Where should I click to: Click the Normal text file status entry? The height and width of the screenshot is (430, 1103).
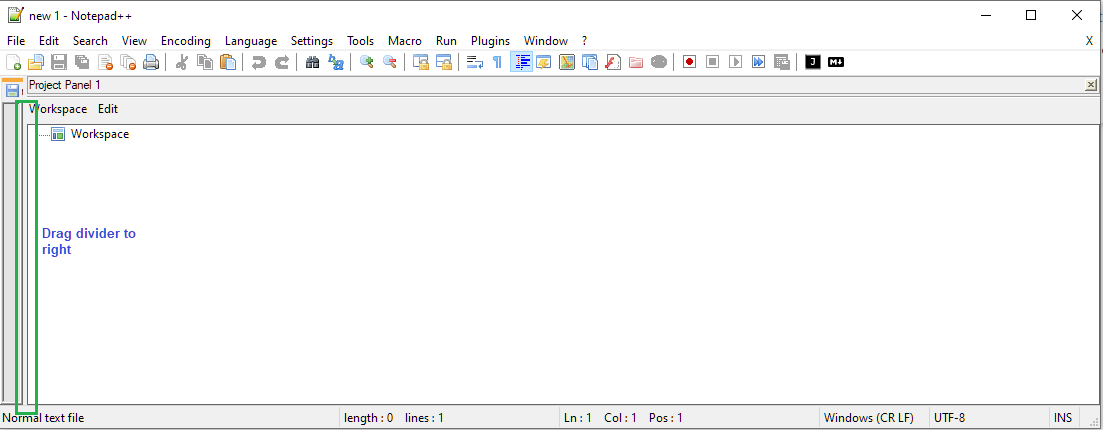tap(44, 418)
